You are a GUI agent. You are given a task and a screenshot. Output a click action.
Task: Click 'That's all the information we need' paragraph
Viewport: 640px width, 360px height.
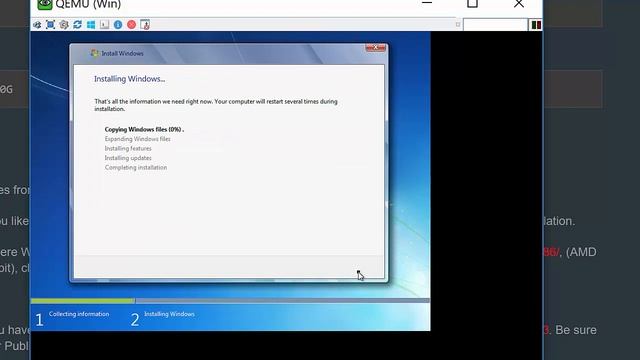point(216,105)
